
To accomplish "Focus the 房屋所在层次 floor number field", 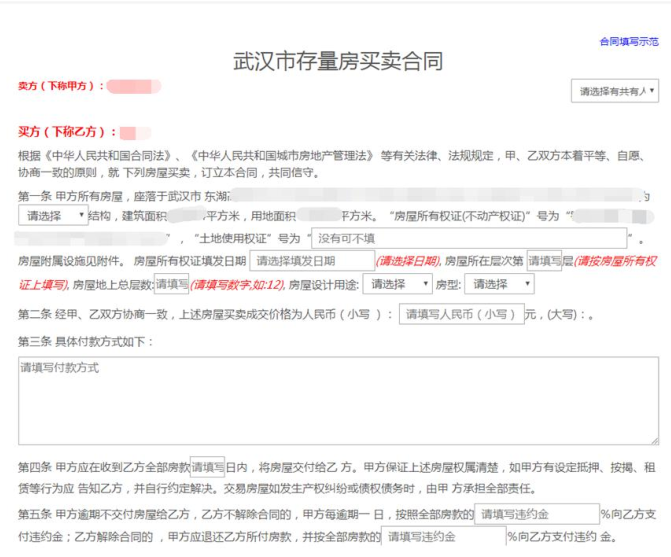I will coord(544,261).
